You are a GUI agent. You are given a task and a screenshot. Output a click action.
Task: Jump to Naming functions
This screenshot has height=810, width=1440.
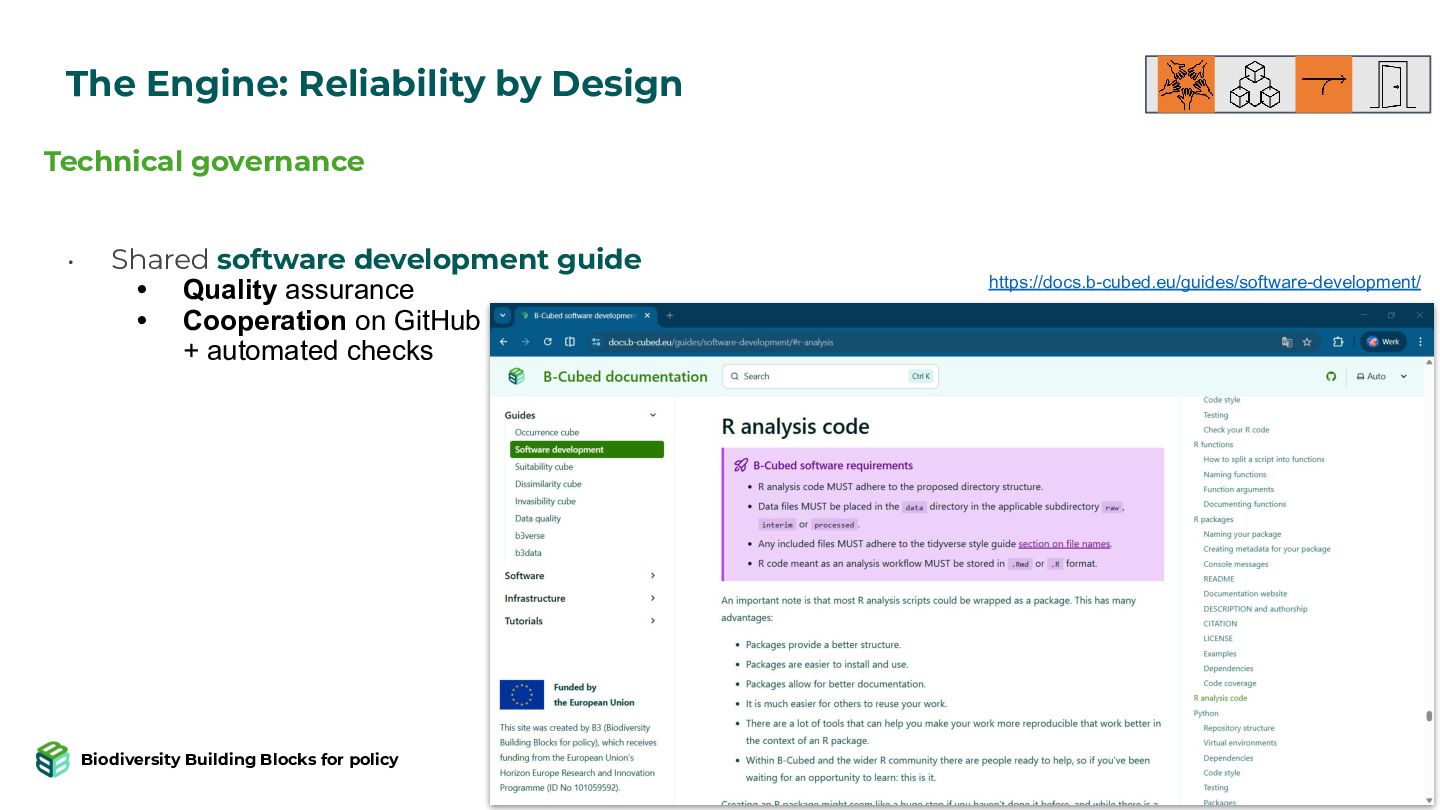pos(1235,475)
